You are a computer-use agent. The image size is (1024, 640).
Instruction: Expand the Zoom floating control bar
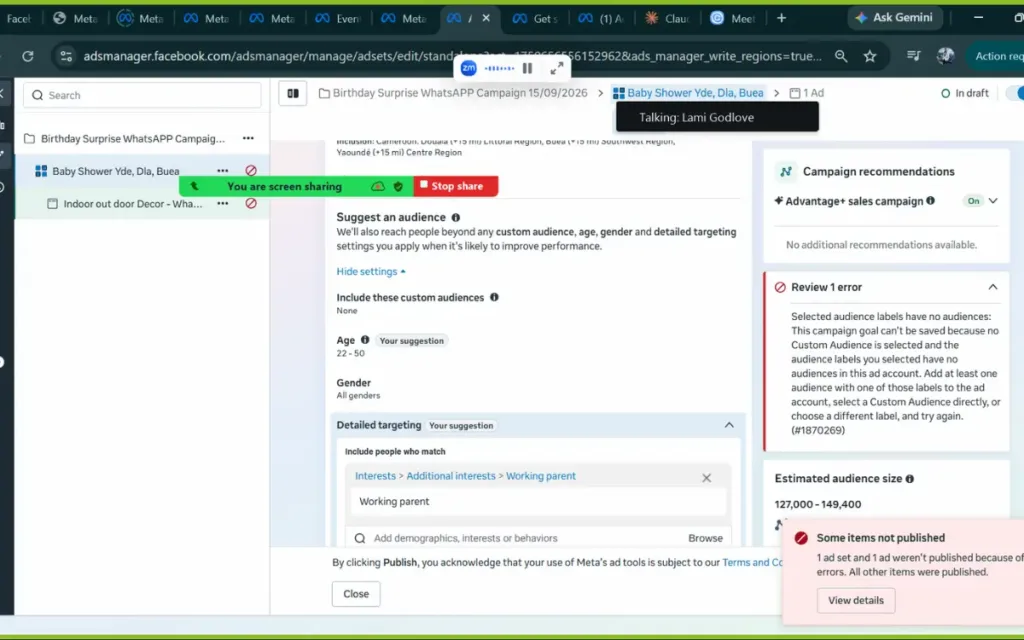pos(557,68)
